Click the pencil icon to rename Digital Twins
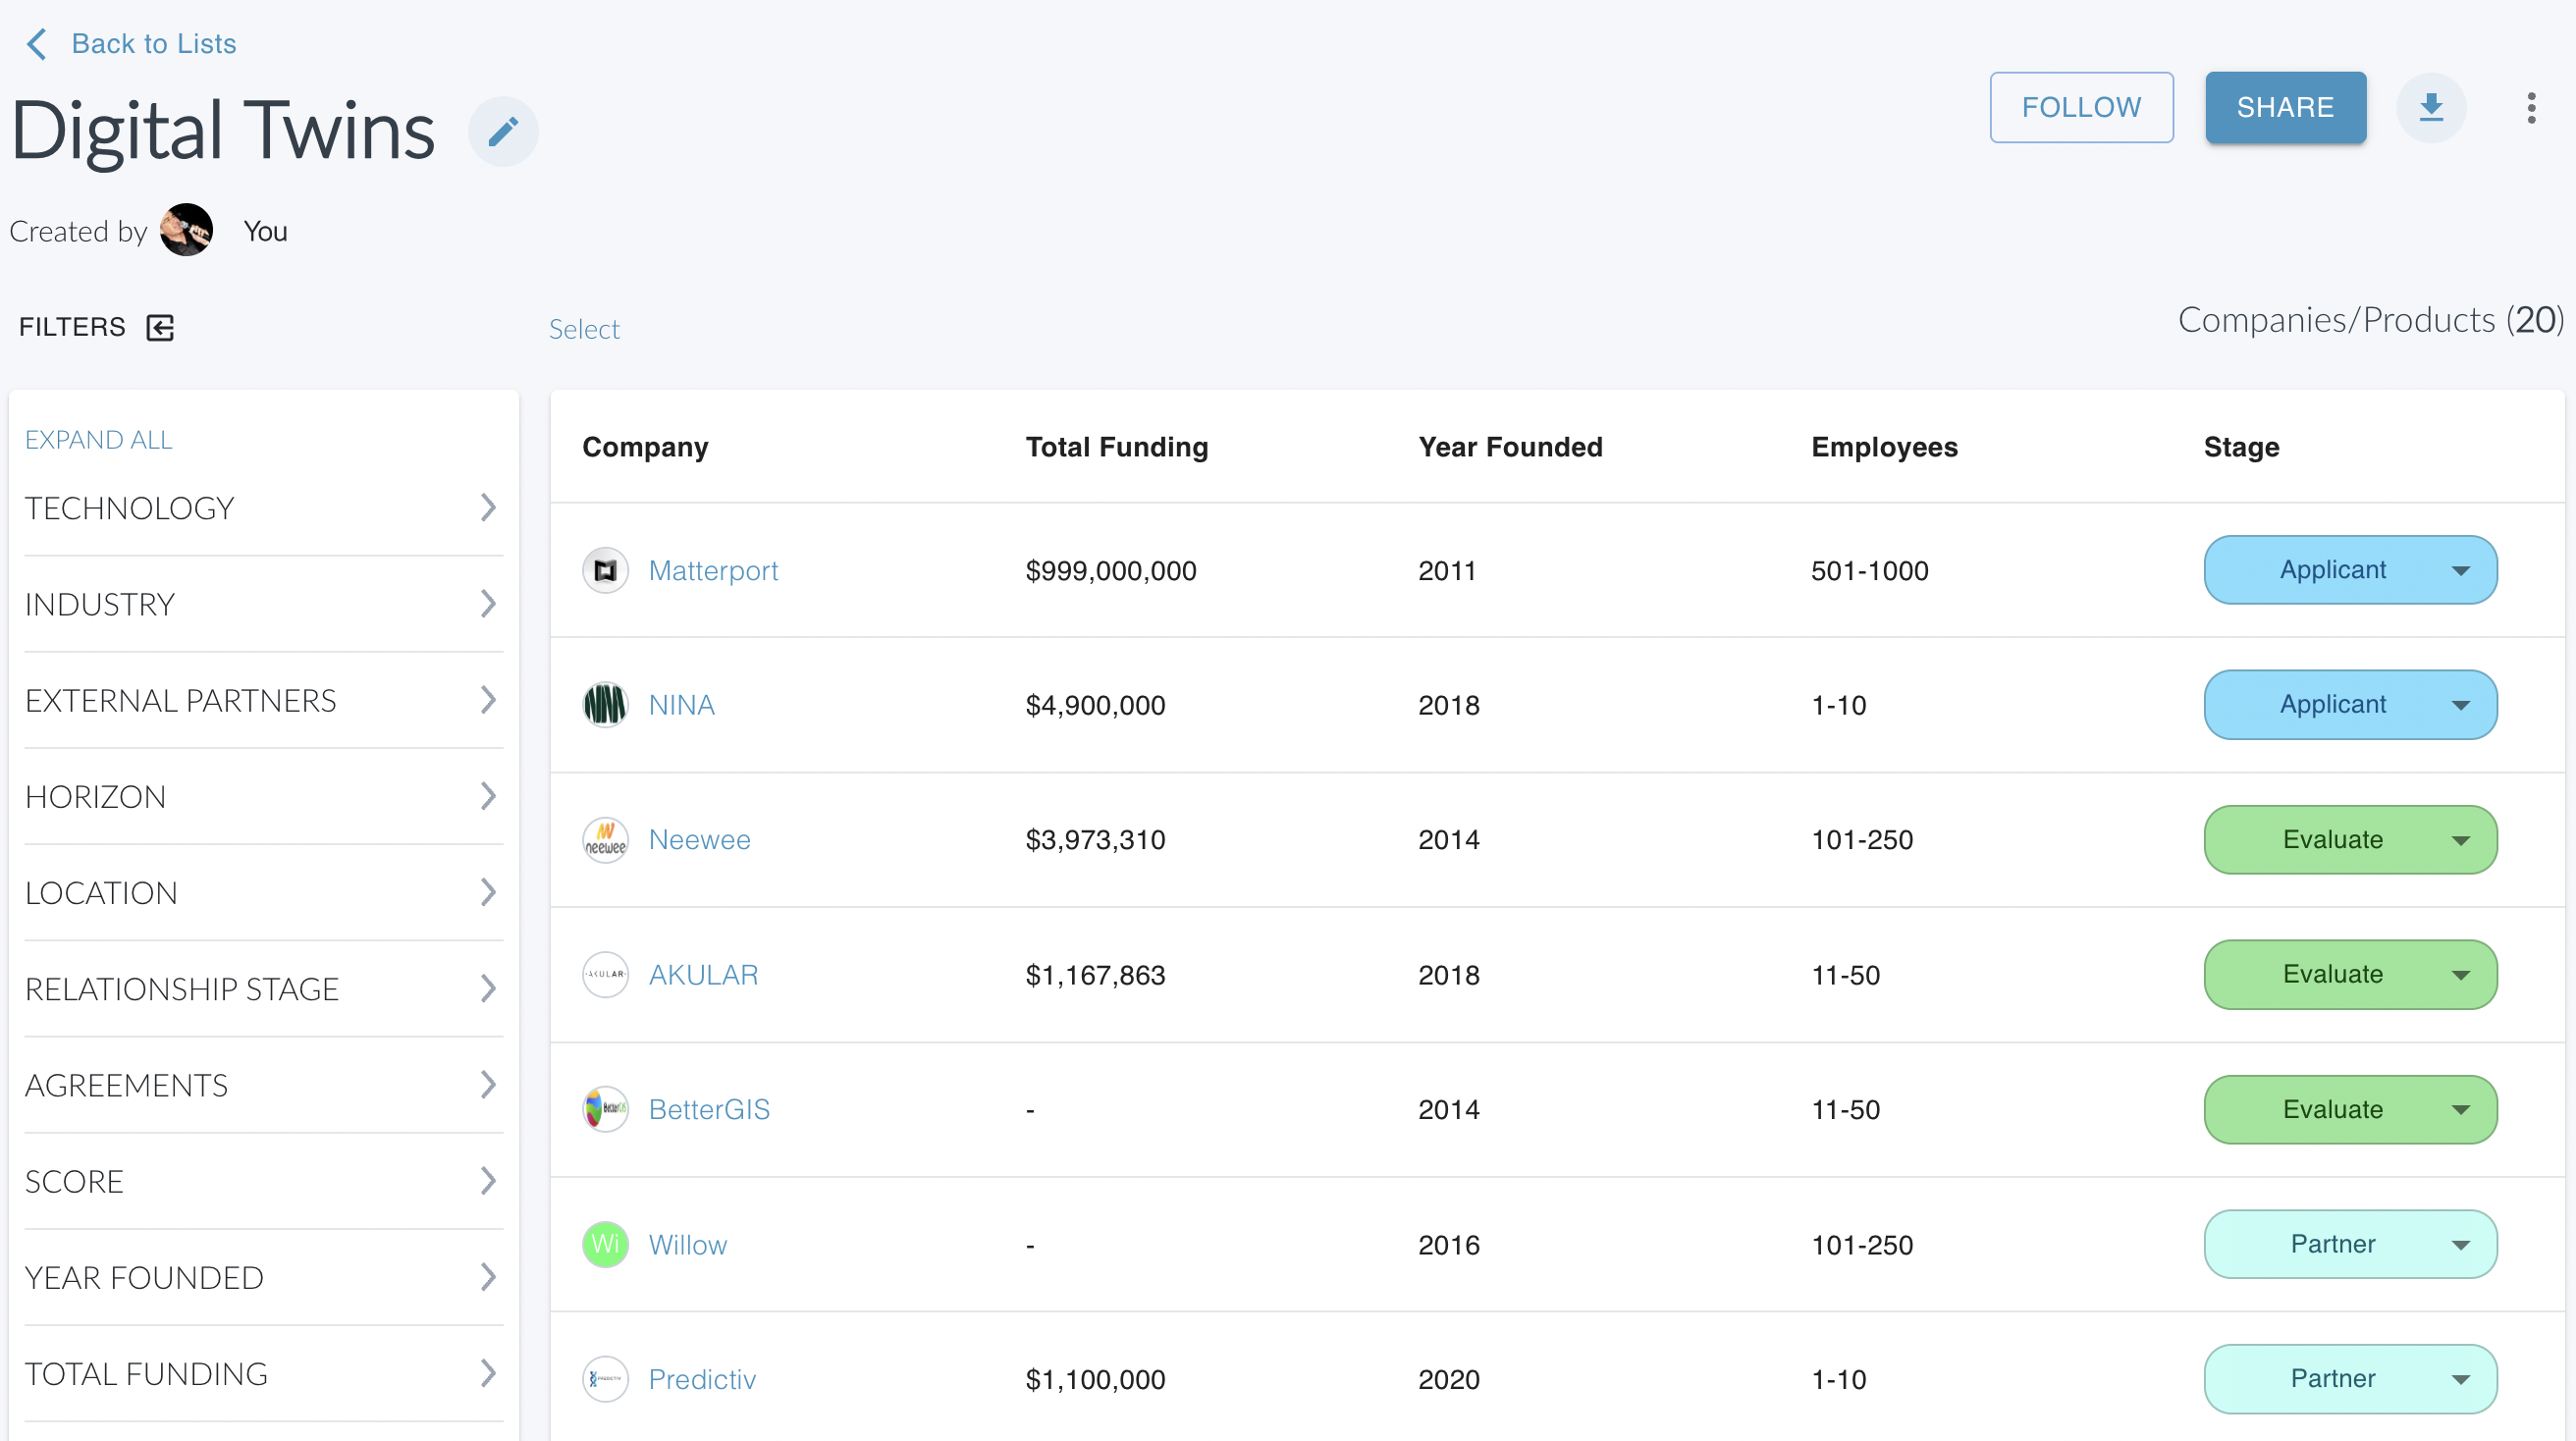 click(x=503, y=130)
